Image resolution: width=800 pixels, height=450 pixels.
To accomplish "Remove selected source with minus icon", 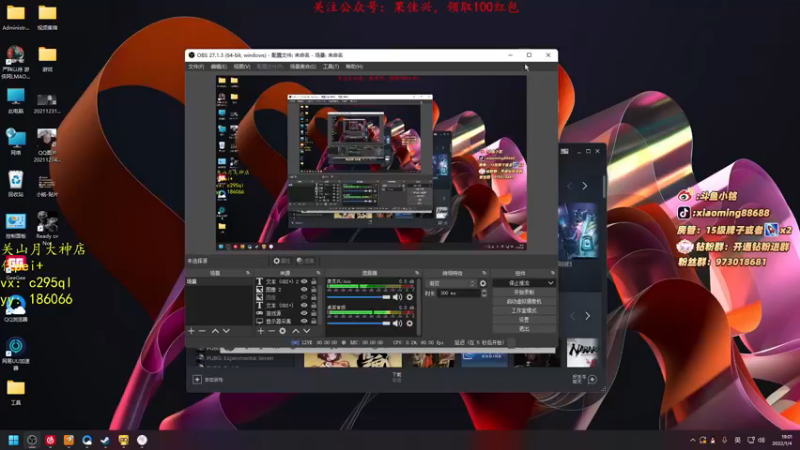I will [272, 331].
